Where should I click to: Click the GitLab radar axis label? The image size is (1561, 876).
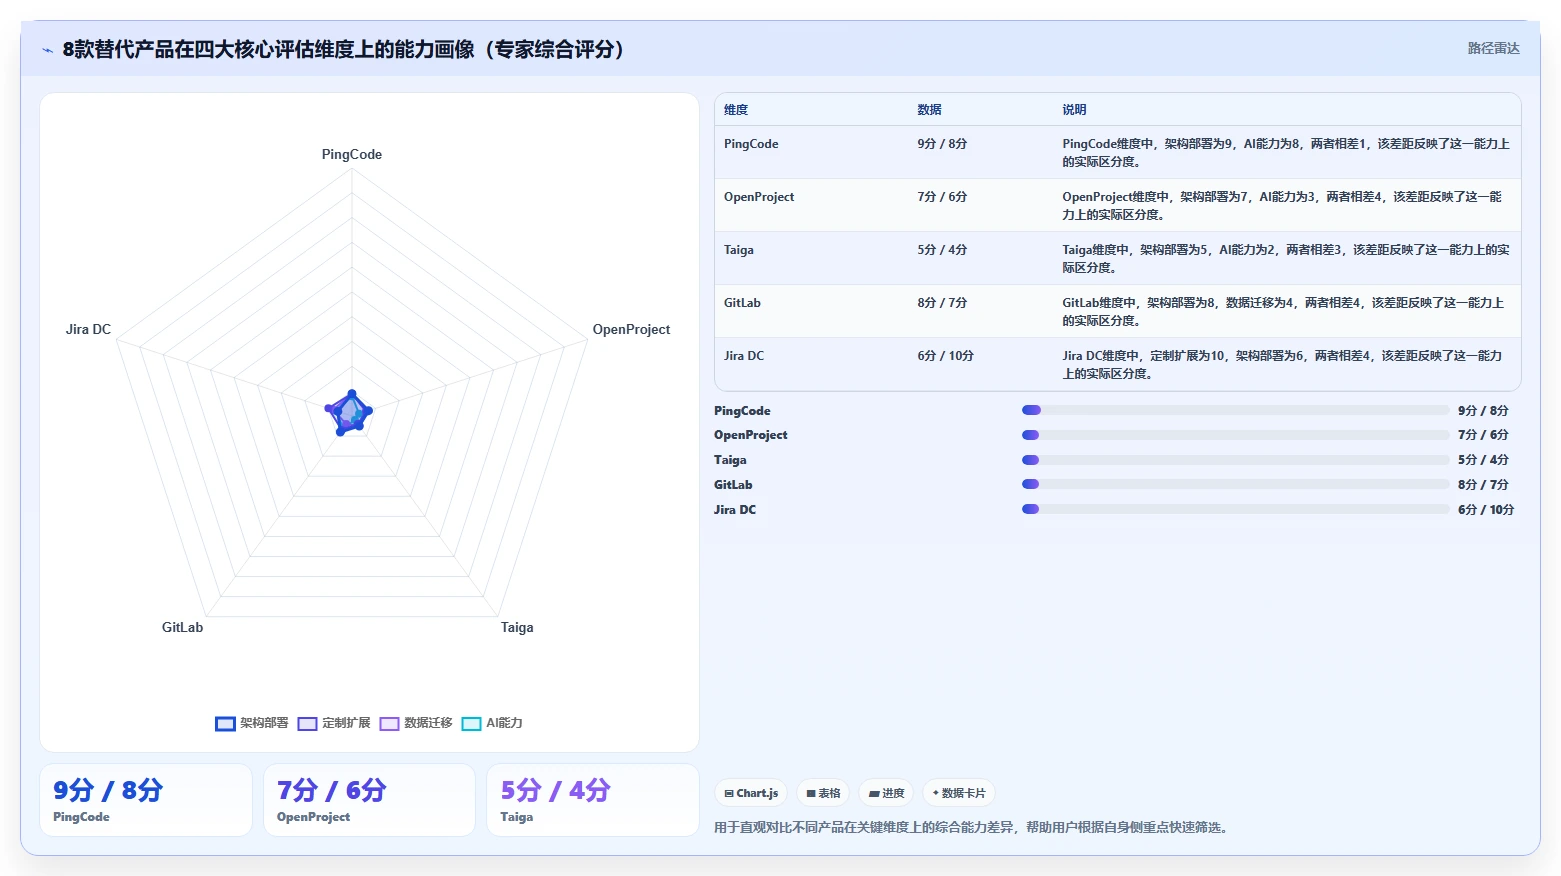click(182, 627)
